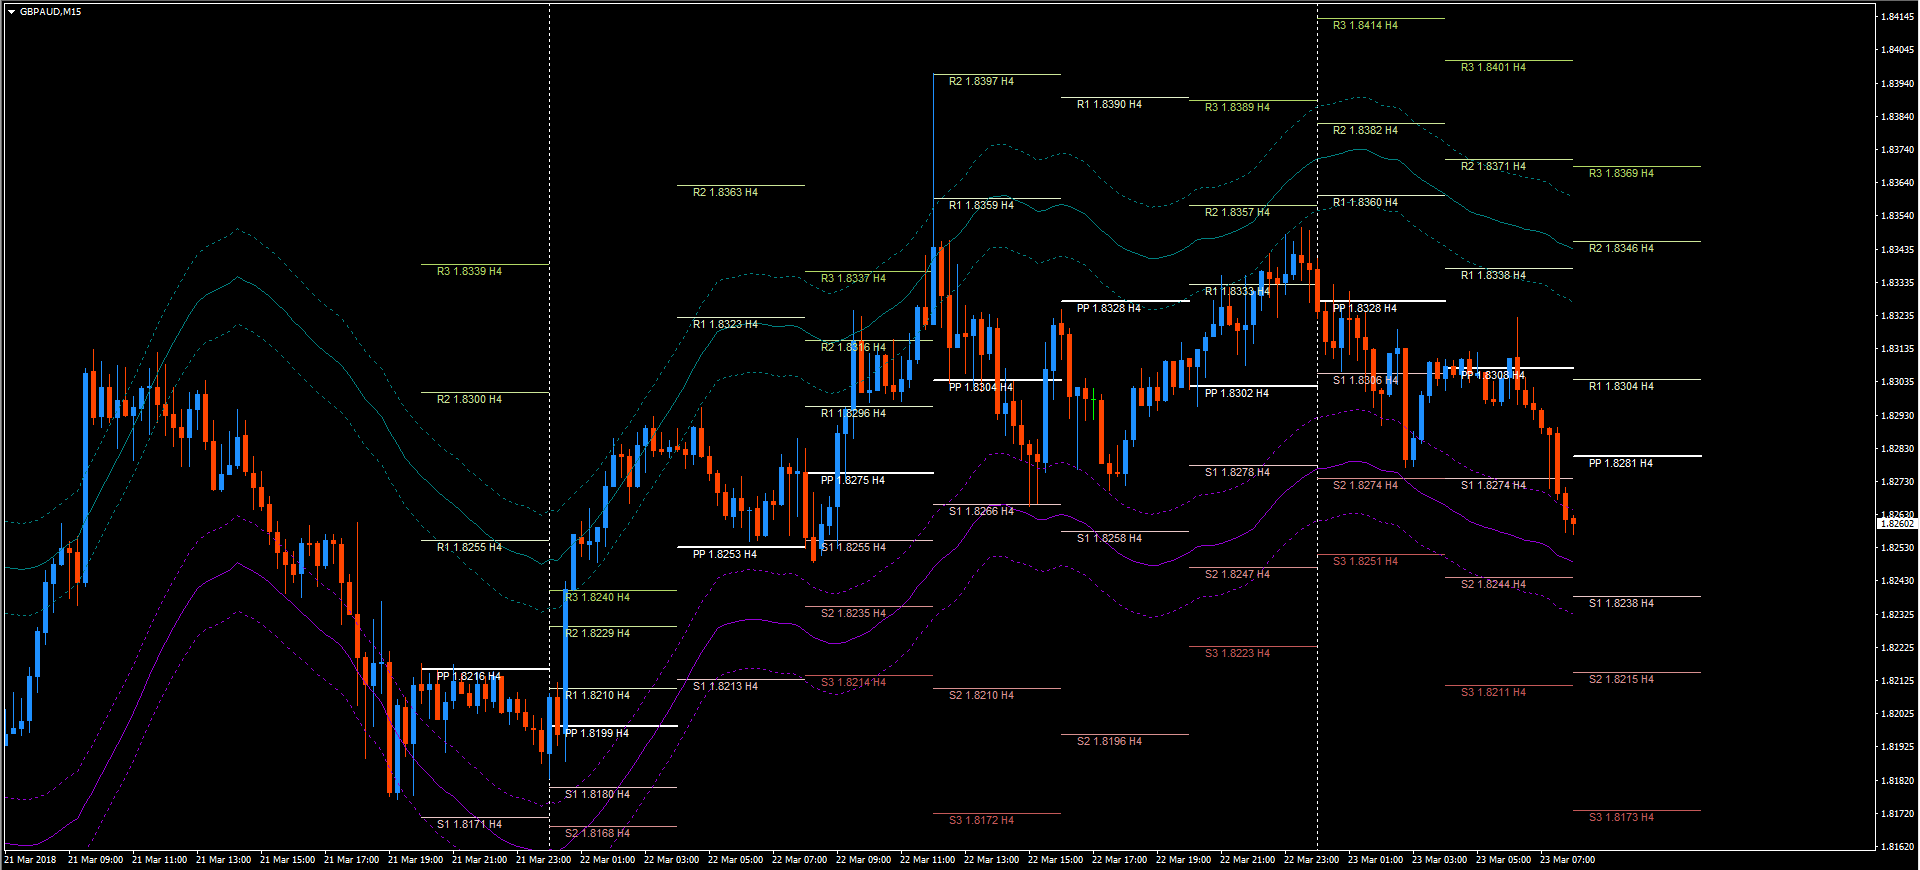
Task: Select the "R3 1.8240 H4" resistance label
Action: click(x=597, y=598)
